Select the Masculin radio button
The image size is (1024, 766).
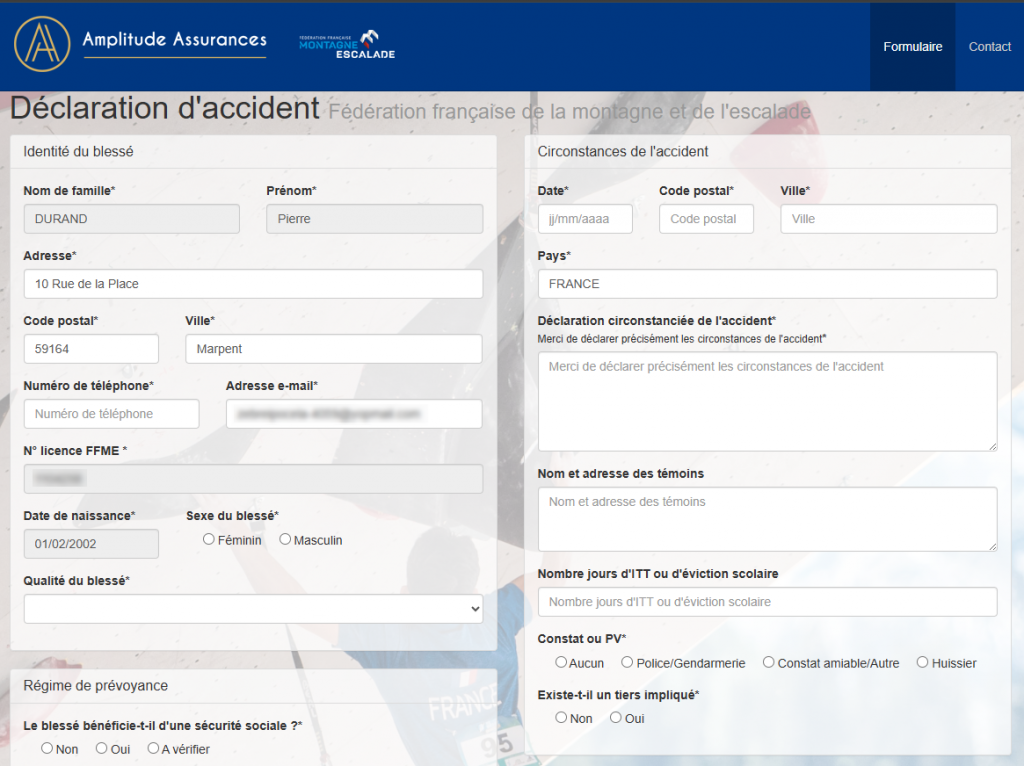285,539
